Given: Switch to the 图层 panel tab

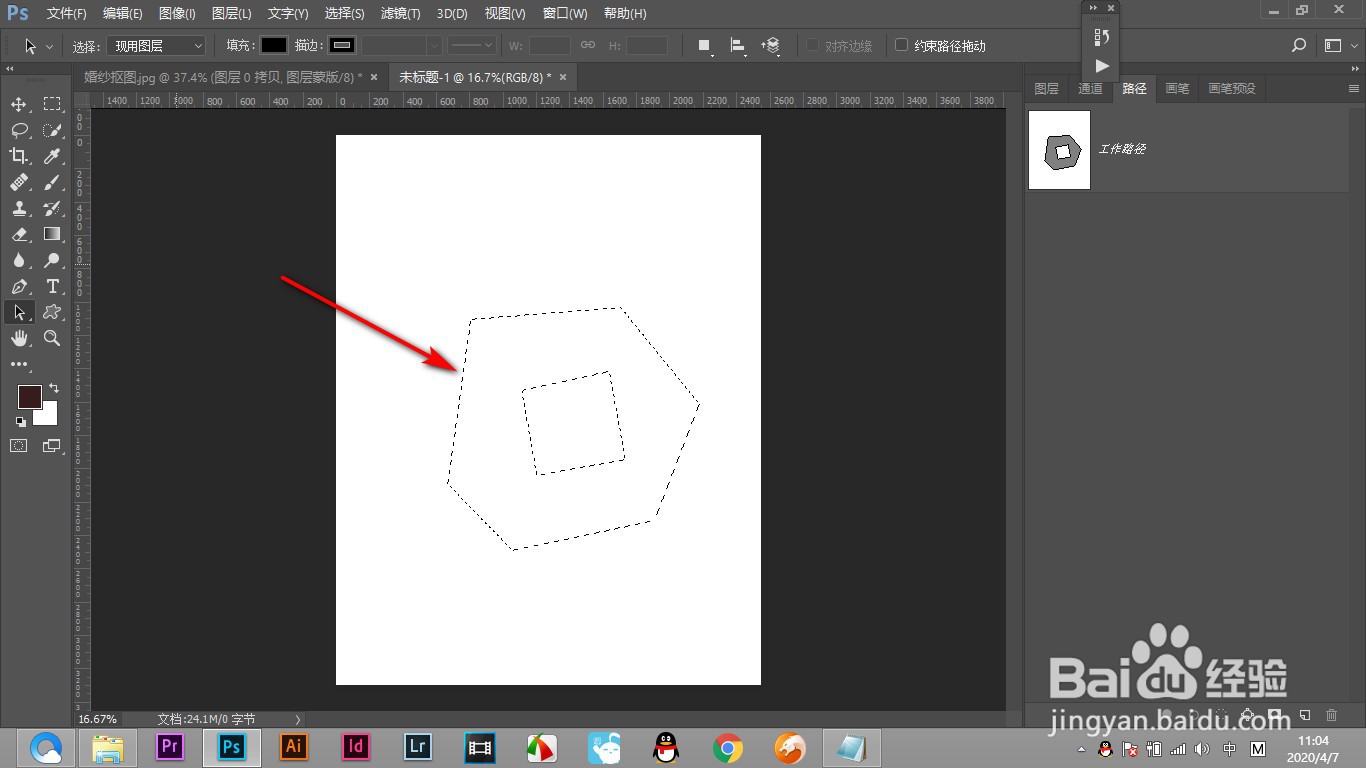Looking at the screenshot, I should click(x=1046, y=88).
